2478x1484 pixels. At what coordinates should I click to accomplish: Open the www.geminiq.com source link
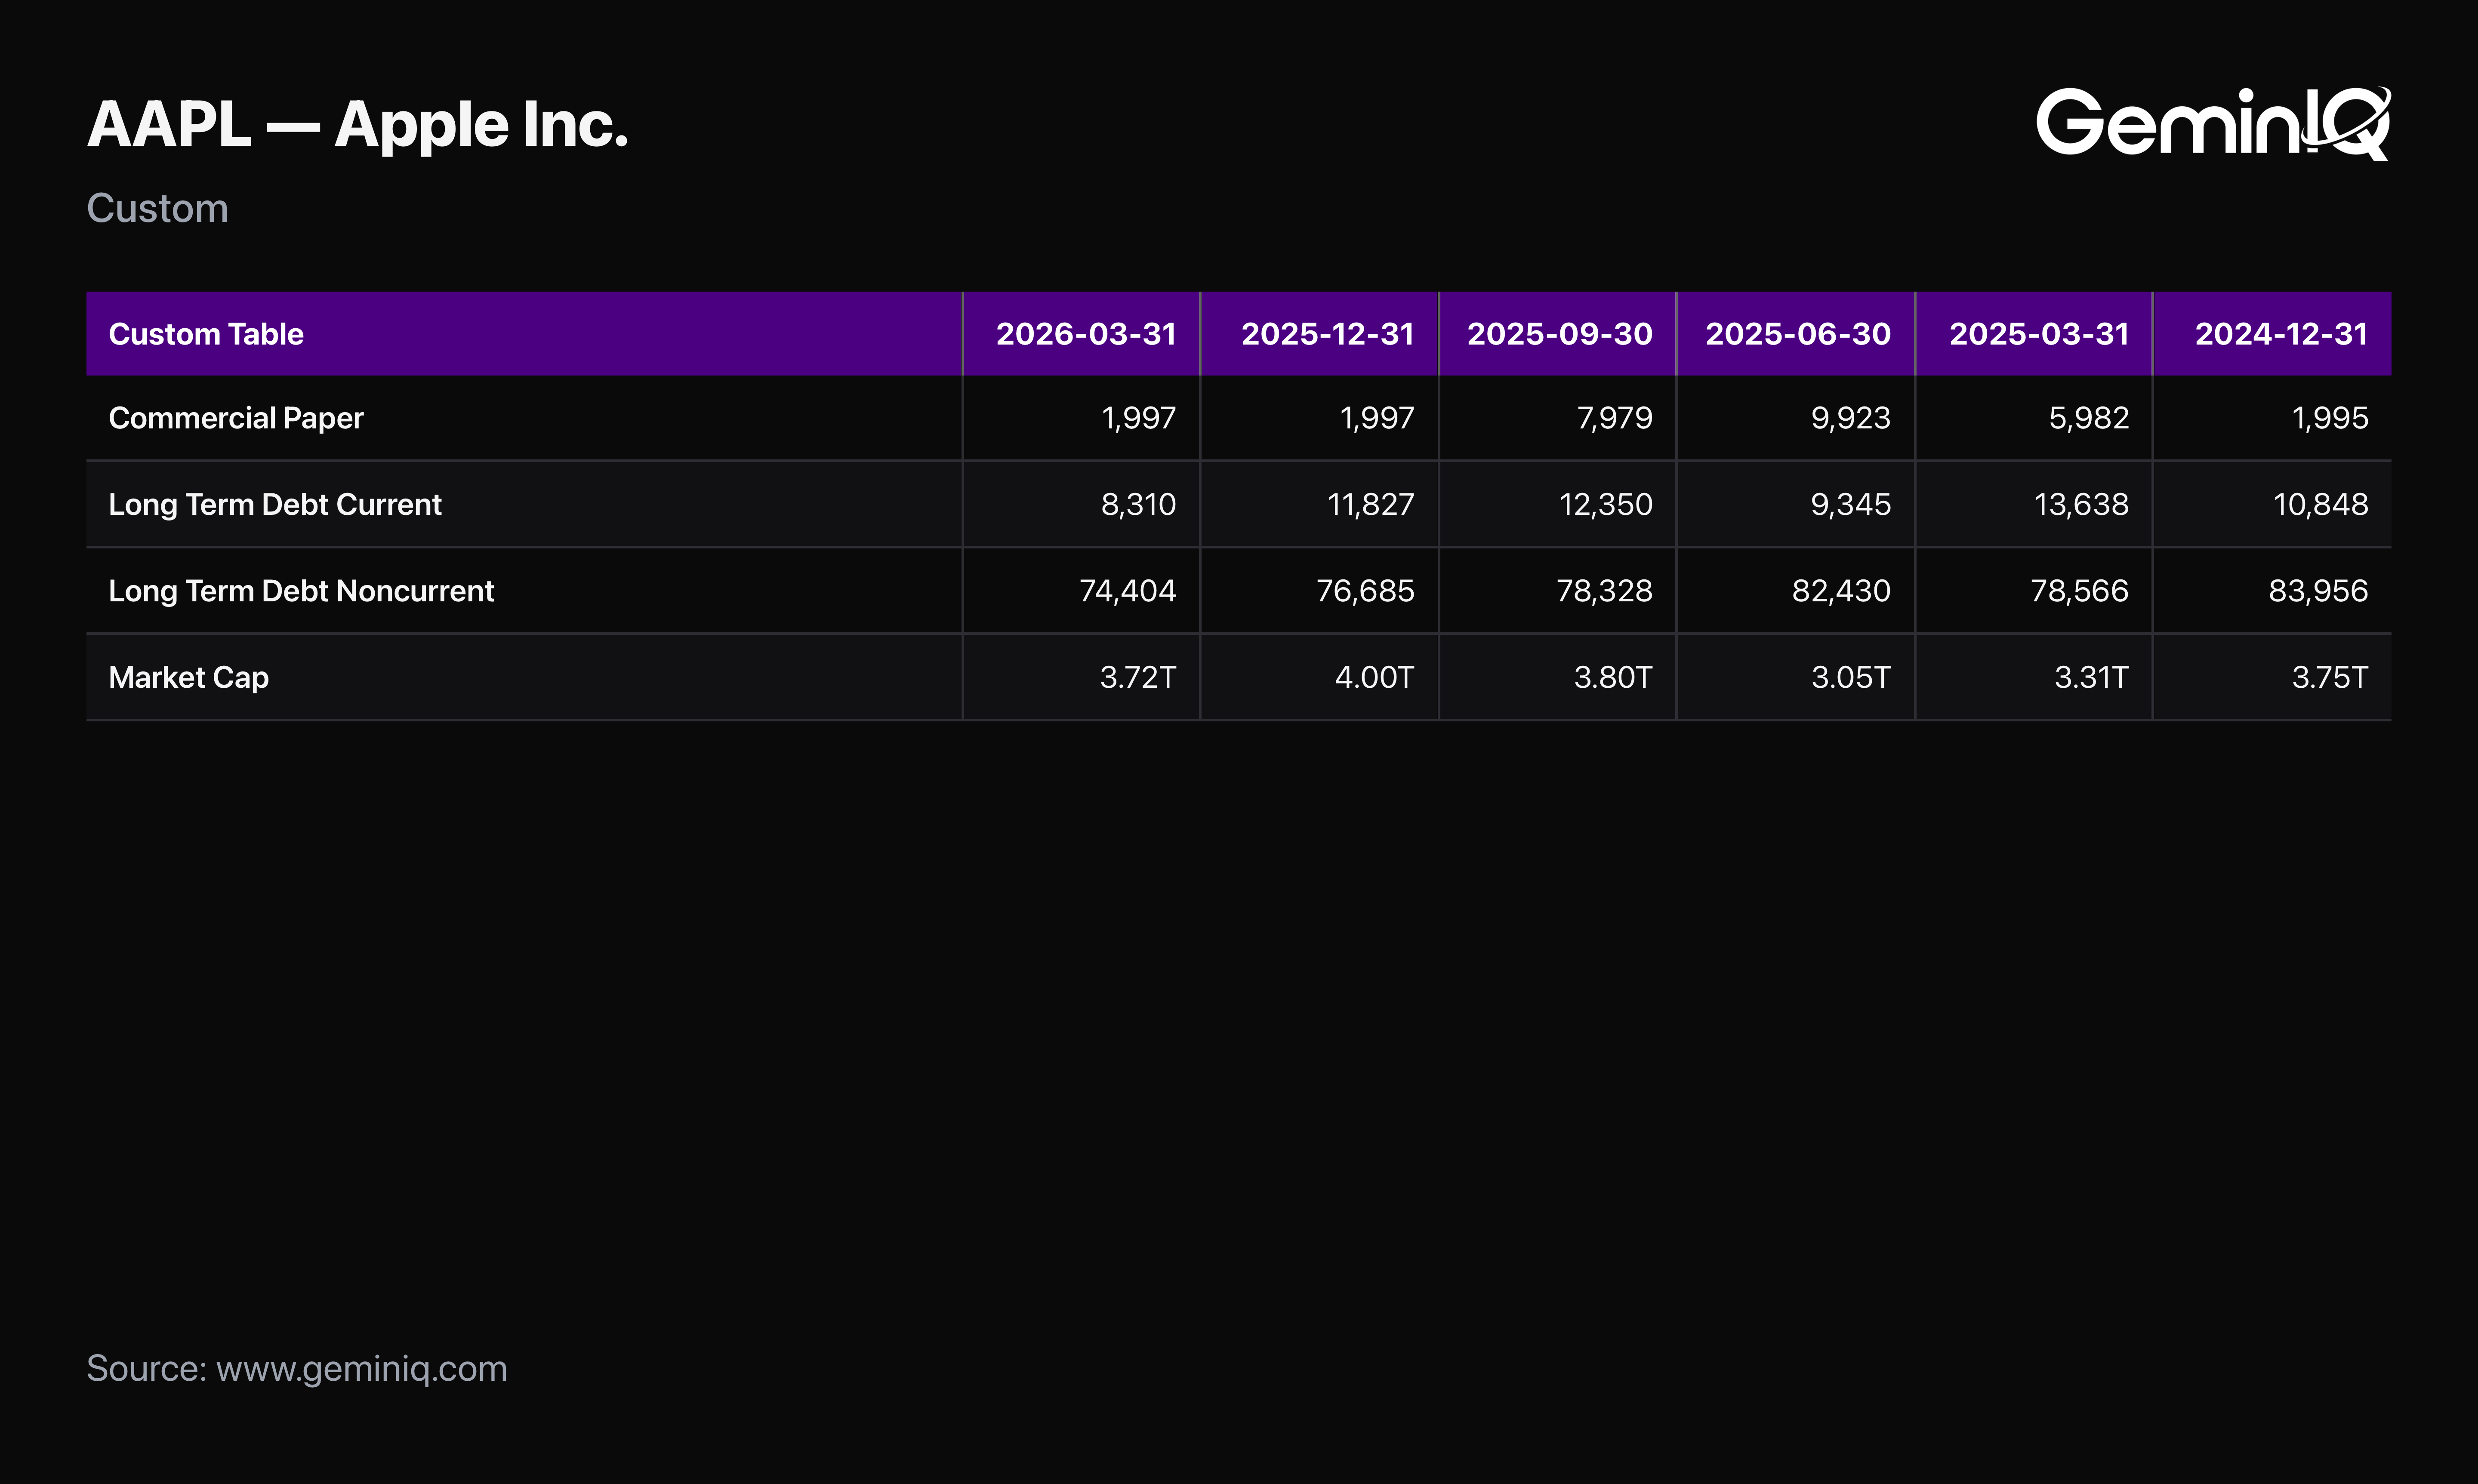coord(362,1369)
